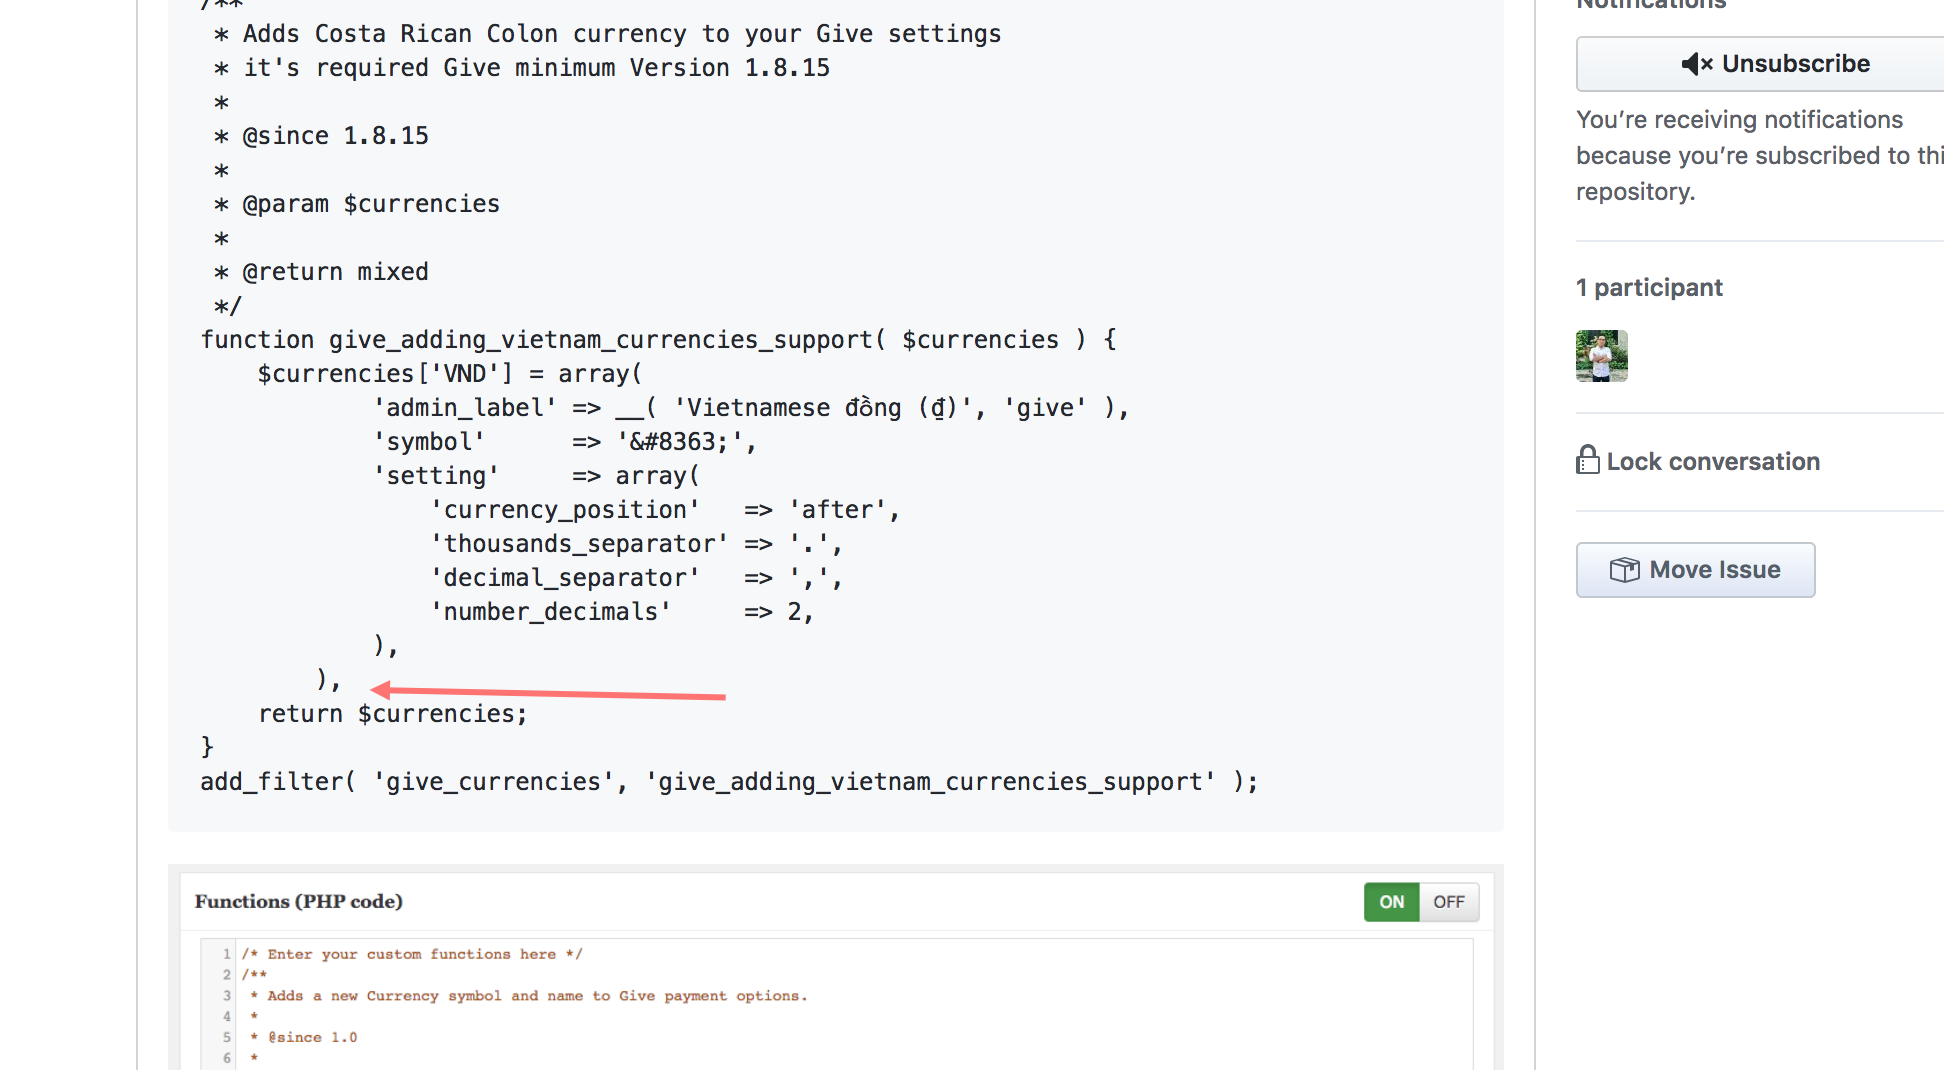
Task: Click the Move Issue button
Action: [x=1696, y=570]
